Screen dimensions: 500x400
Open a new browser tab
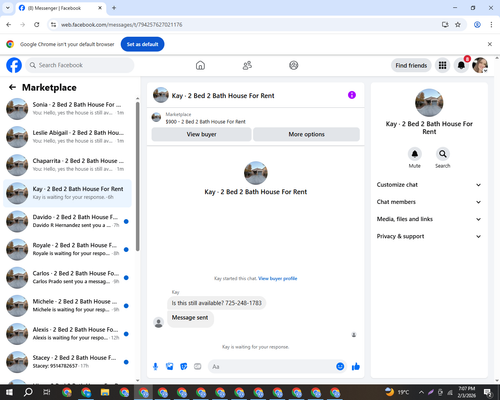click(114, 8)
